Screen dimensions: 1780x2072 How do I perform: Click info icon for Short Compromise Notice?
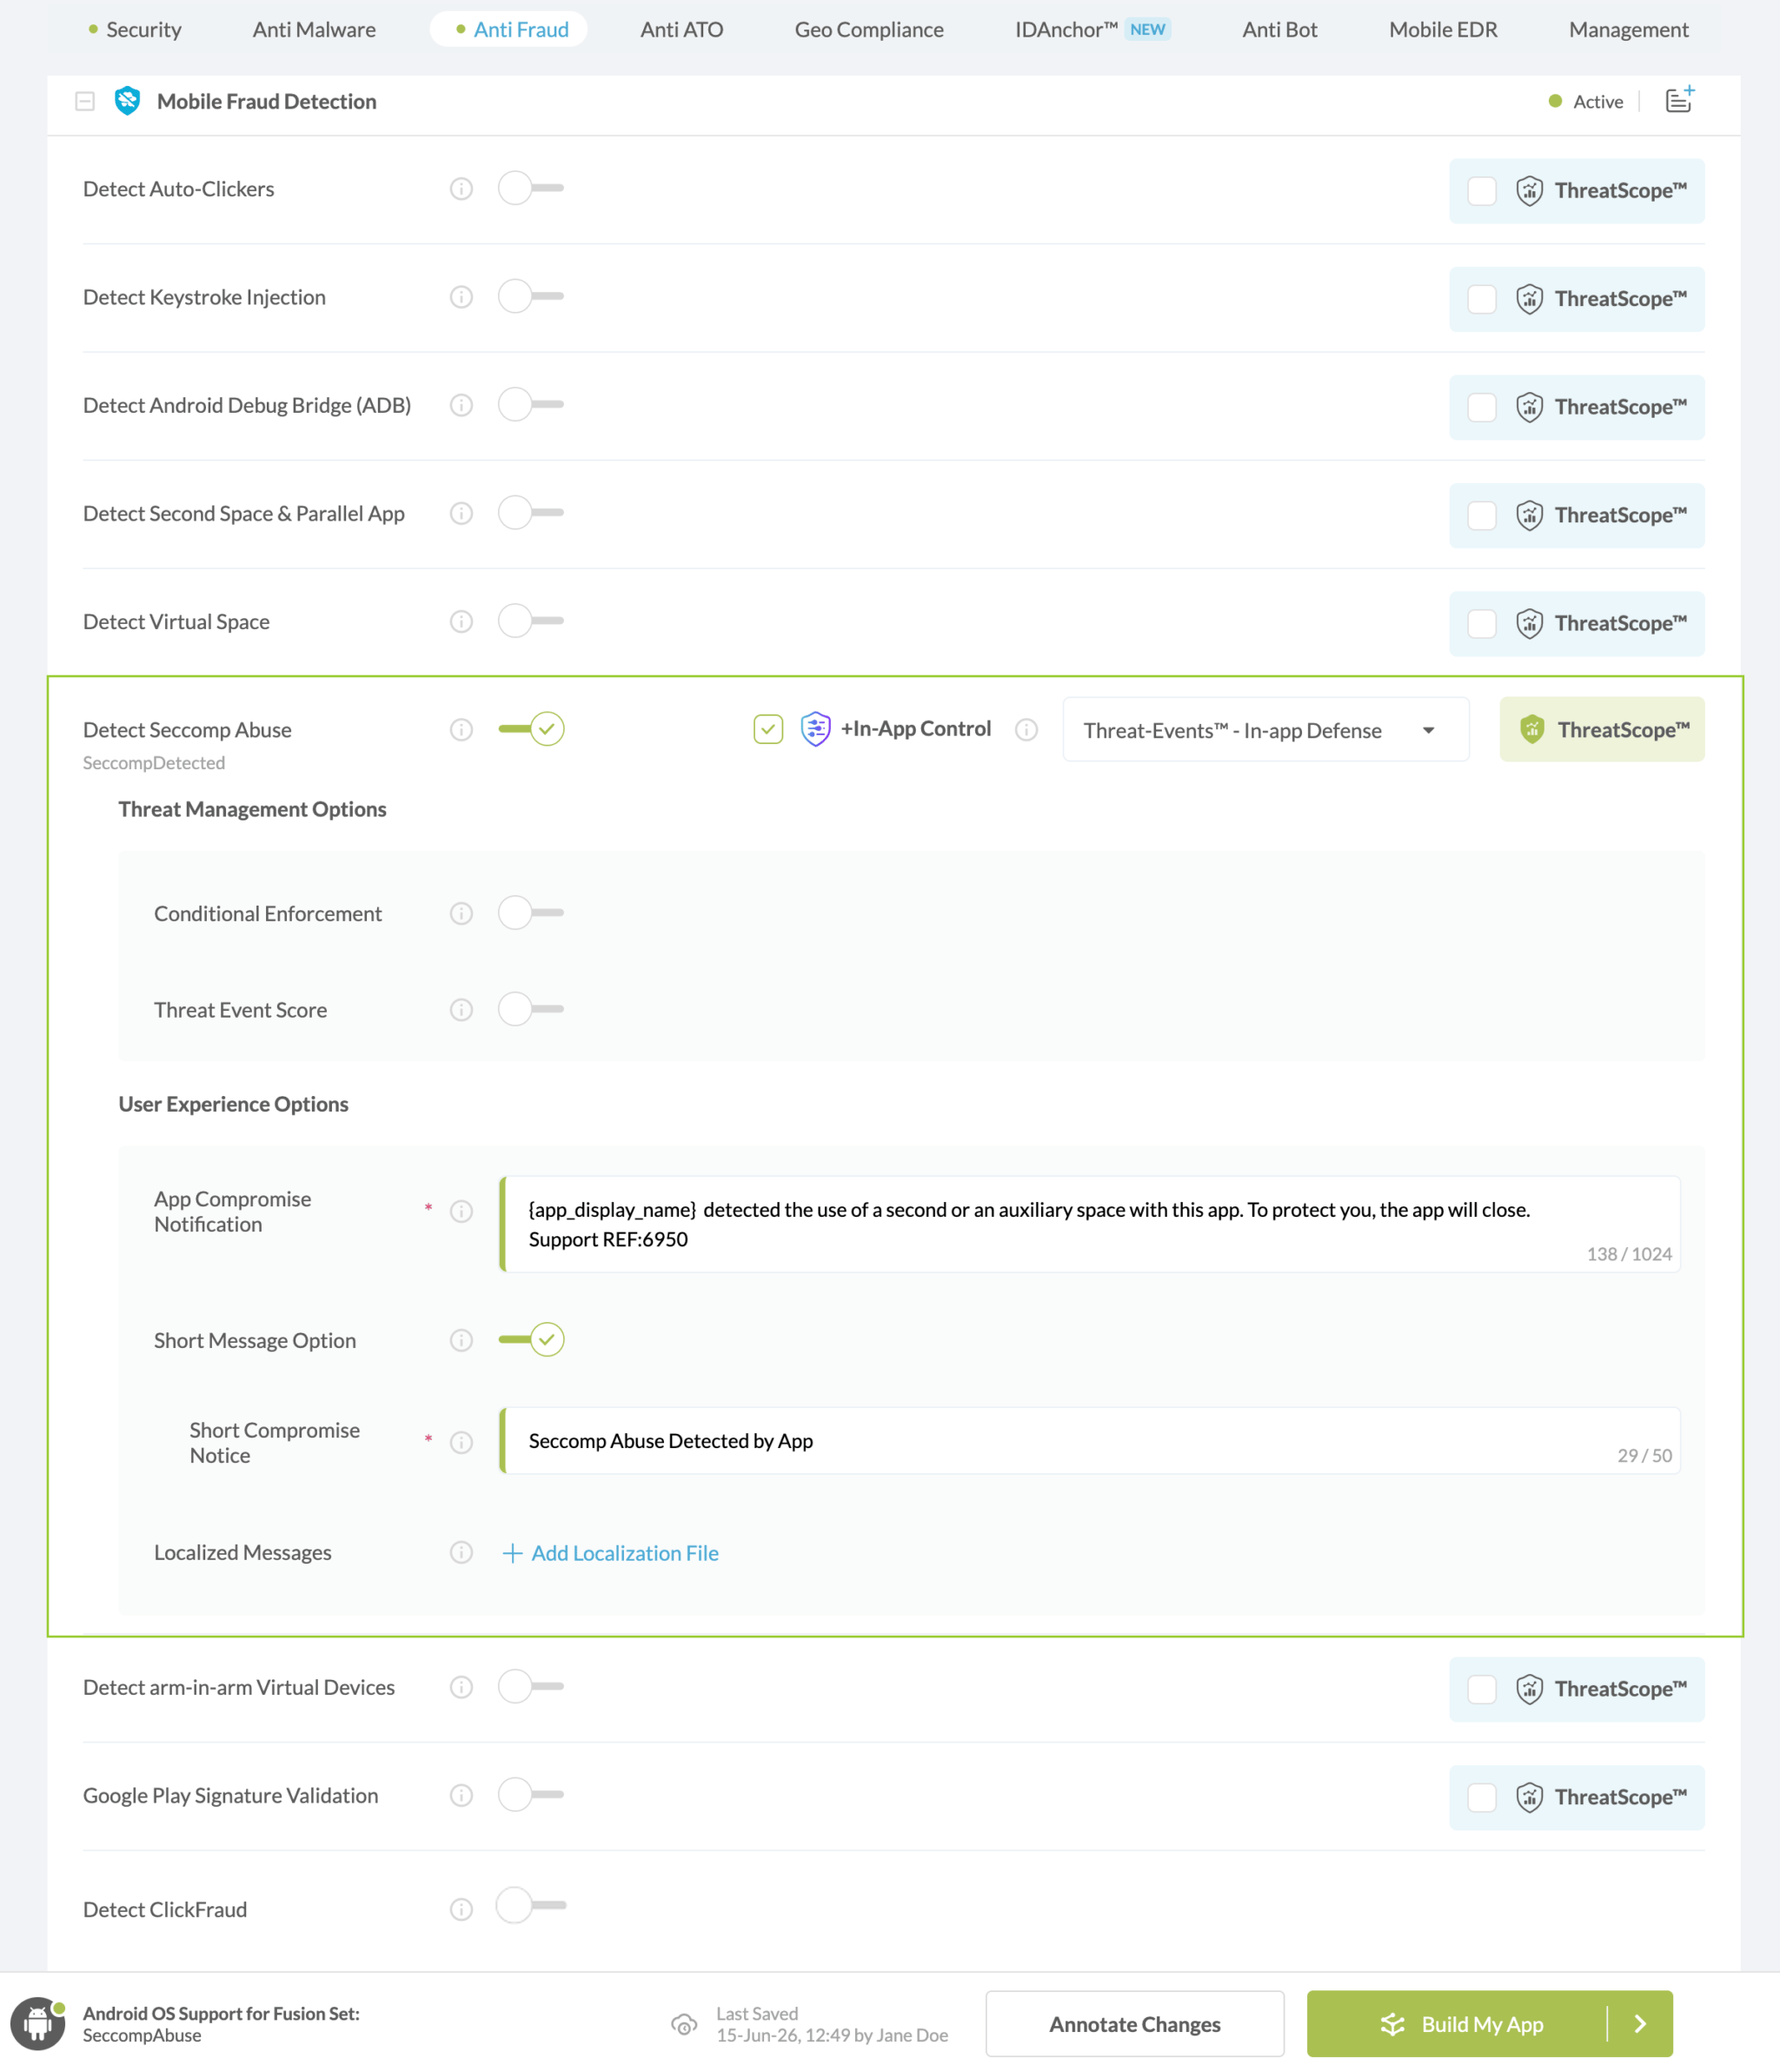click(461, 1442)
